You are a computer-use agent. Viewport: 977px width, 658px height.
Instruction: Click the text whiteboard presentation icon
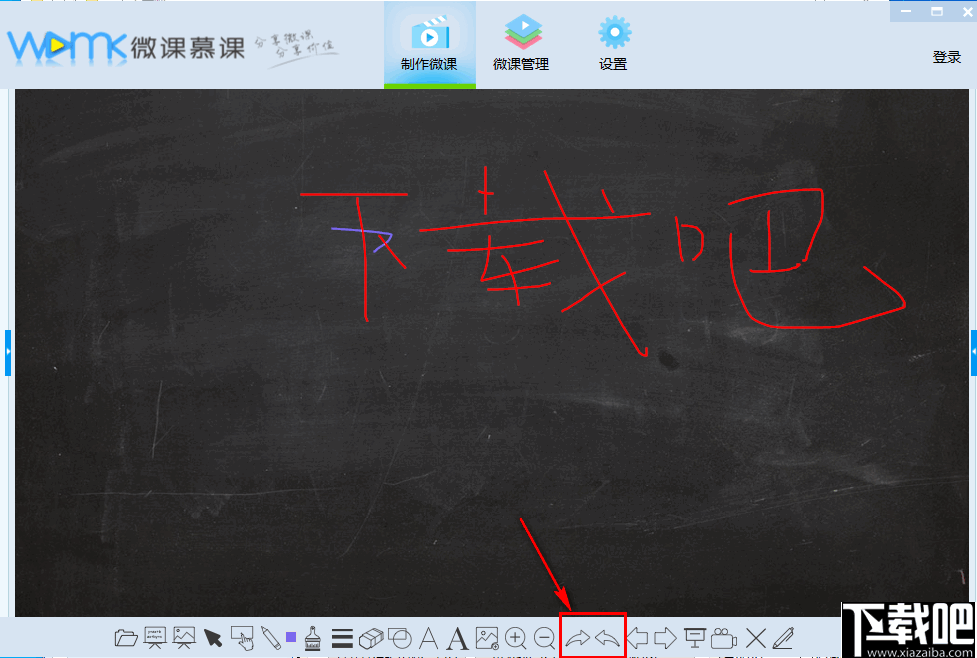(155, 637)
